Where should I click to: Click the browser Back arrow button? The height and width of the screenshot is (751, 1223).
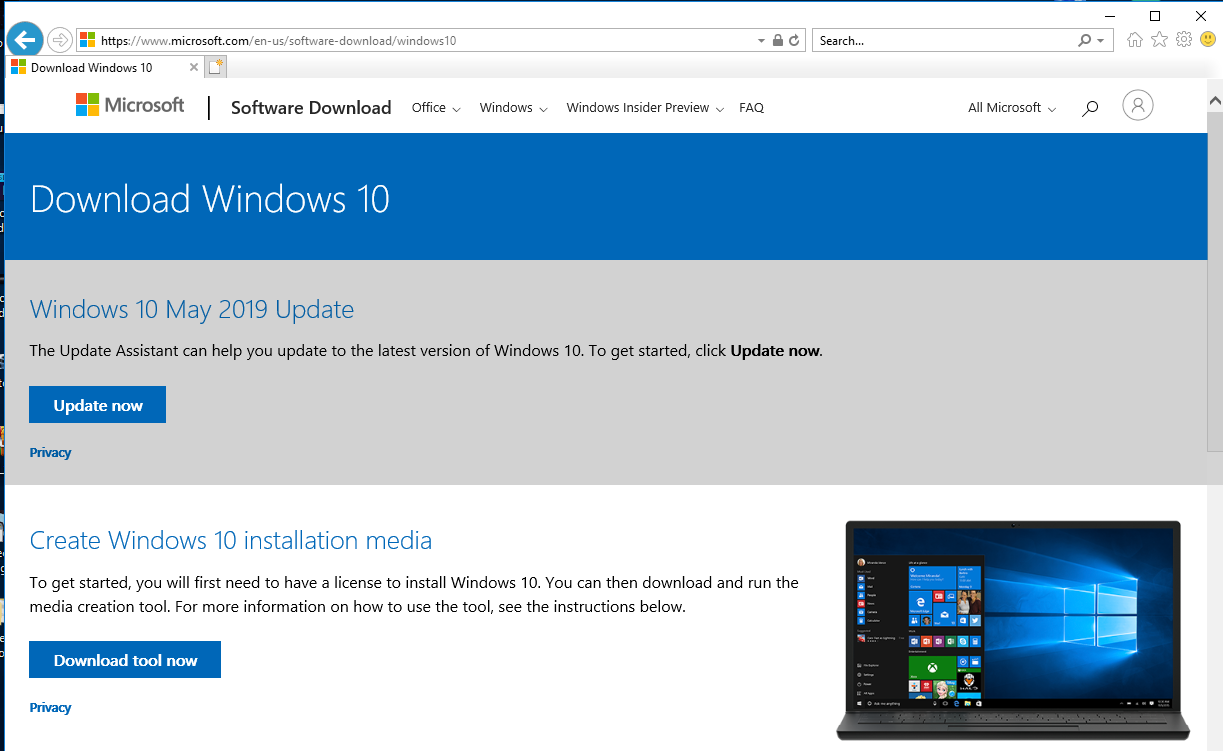pos(25,40)
